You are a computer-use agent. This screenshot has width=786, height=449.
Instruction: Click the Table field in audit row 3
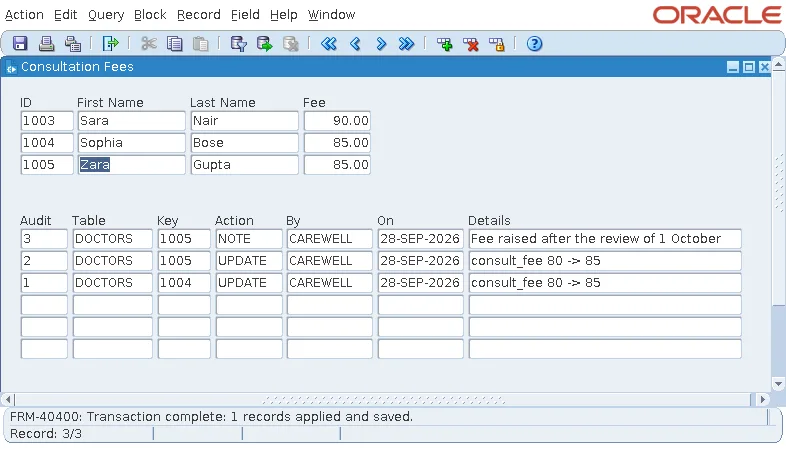pyautogui.click(x=113, y=239)
